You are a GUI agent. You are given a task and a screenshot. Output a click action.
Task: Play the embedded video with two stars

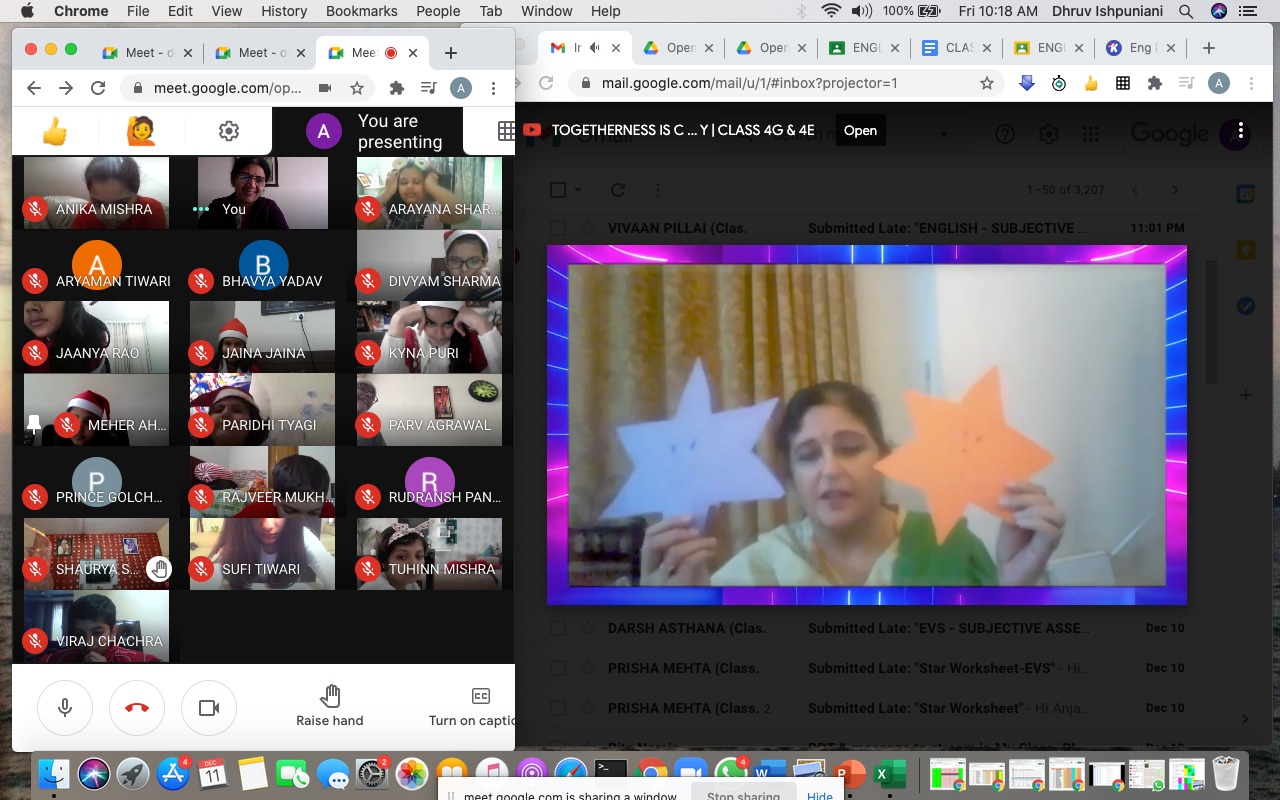[x=867, y=425]
